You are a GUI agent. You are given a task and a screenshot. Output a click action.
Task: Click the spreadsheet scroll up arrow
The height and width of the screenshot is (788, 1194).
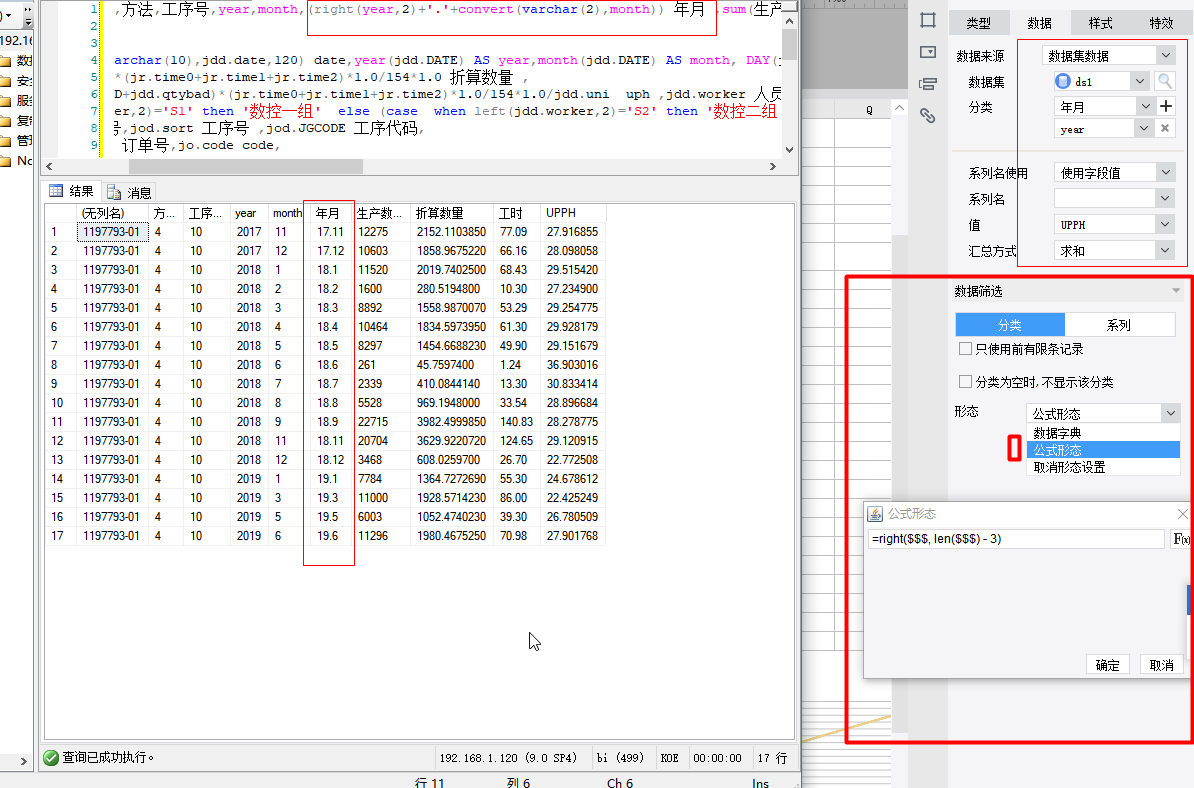tap(899, 109)
